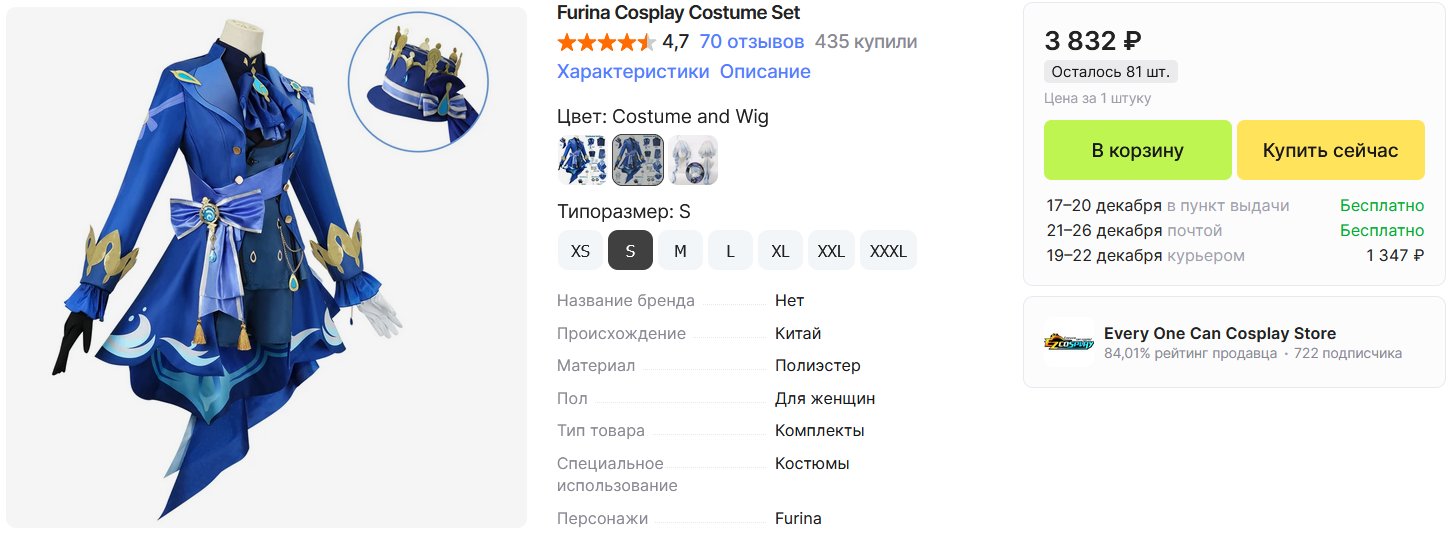Jump to the Описание section
Screen dimensions: 1450x533
click(x=765, y=72)
